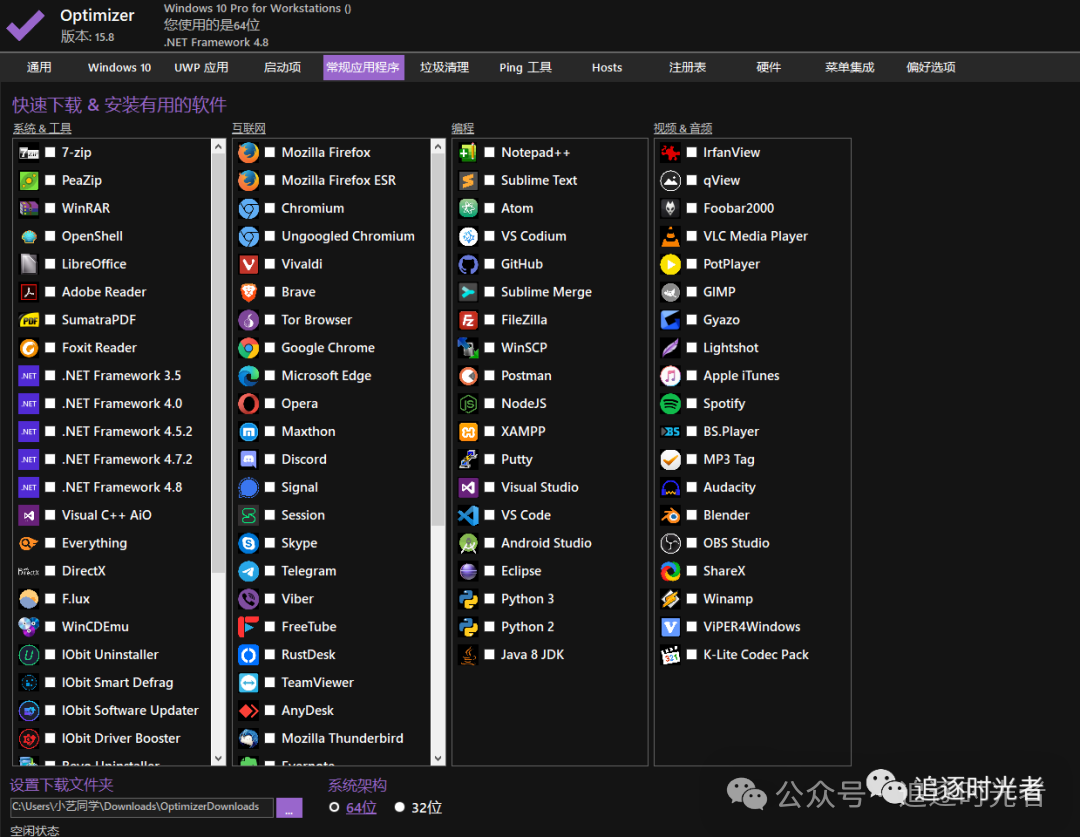The width and height of the screenshot is (1080, 837).
Task: Click the GitHub icon
Action: [x=468, y=264]
